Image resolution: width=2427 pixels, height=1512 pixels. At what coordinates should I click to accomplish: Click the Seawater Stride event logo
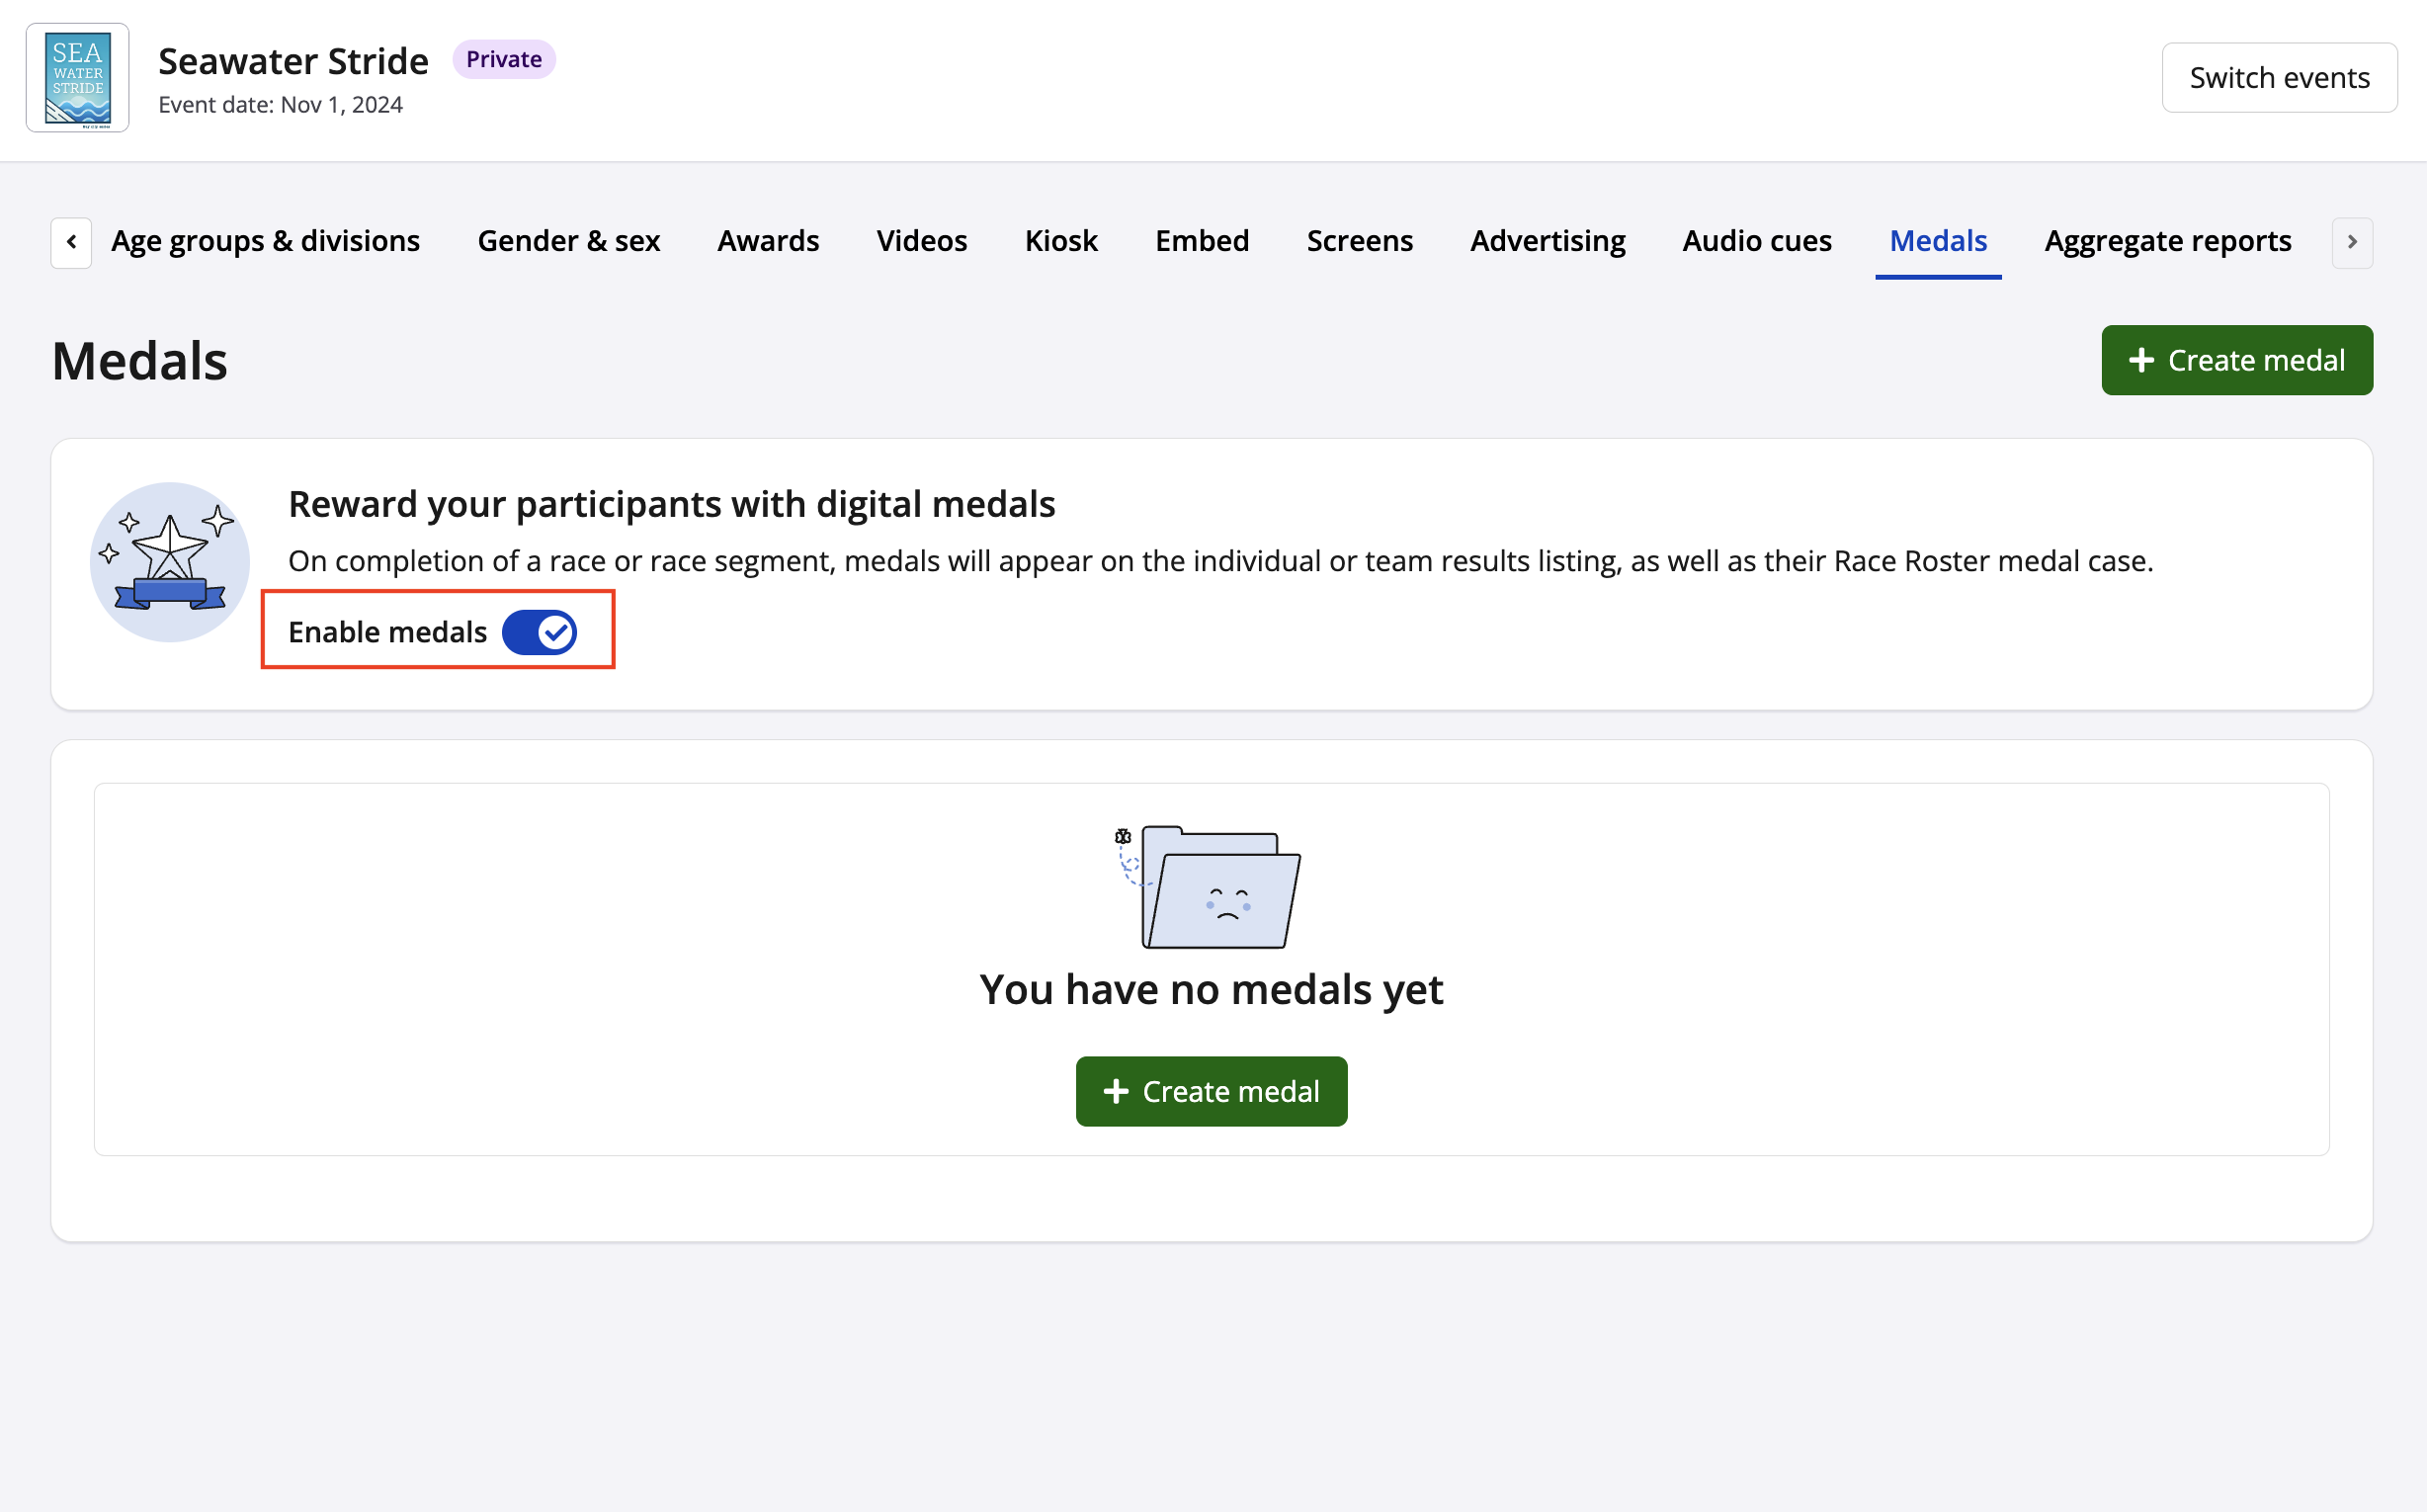[77, 78]
